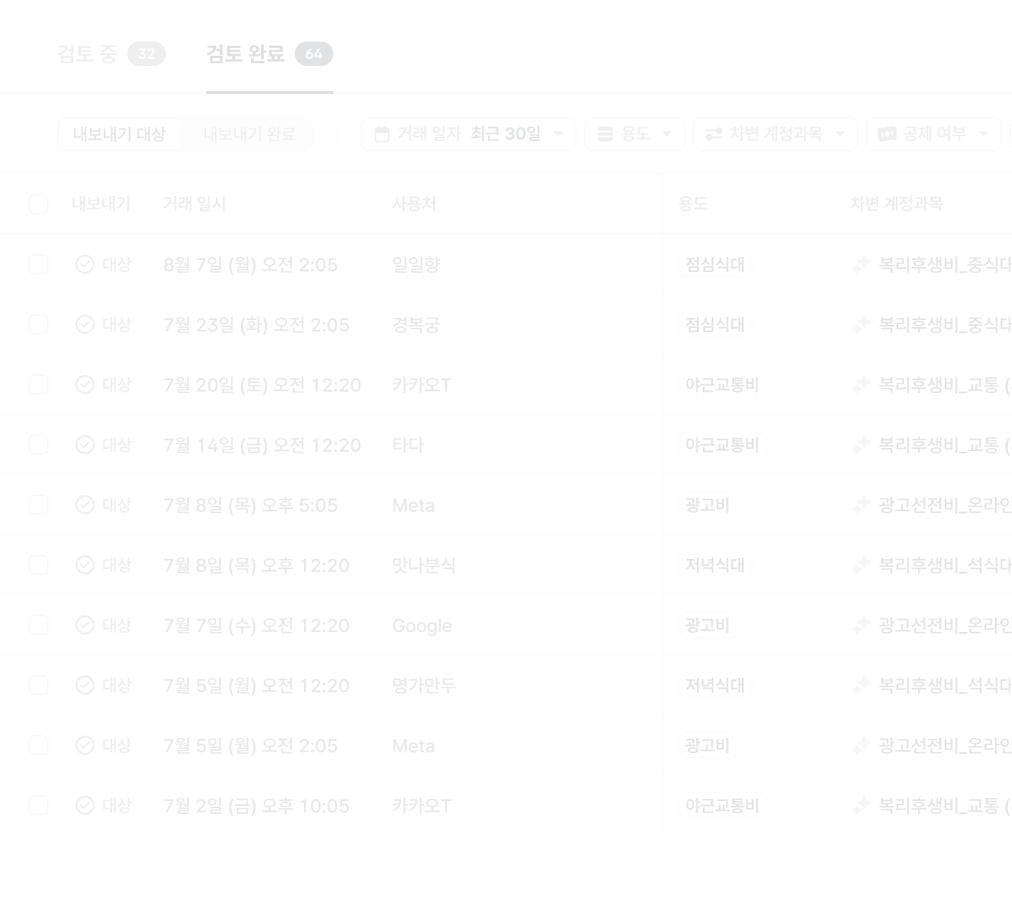This screenshot has height=905, width=1012.
Task: Switch to 내보내기 완료 view
Action: (x=249, y=134)
